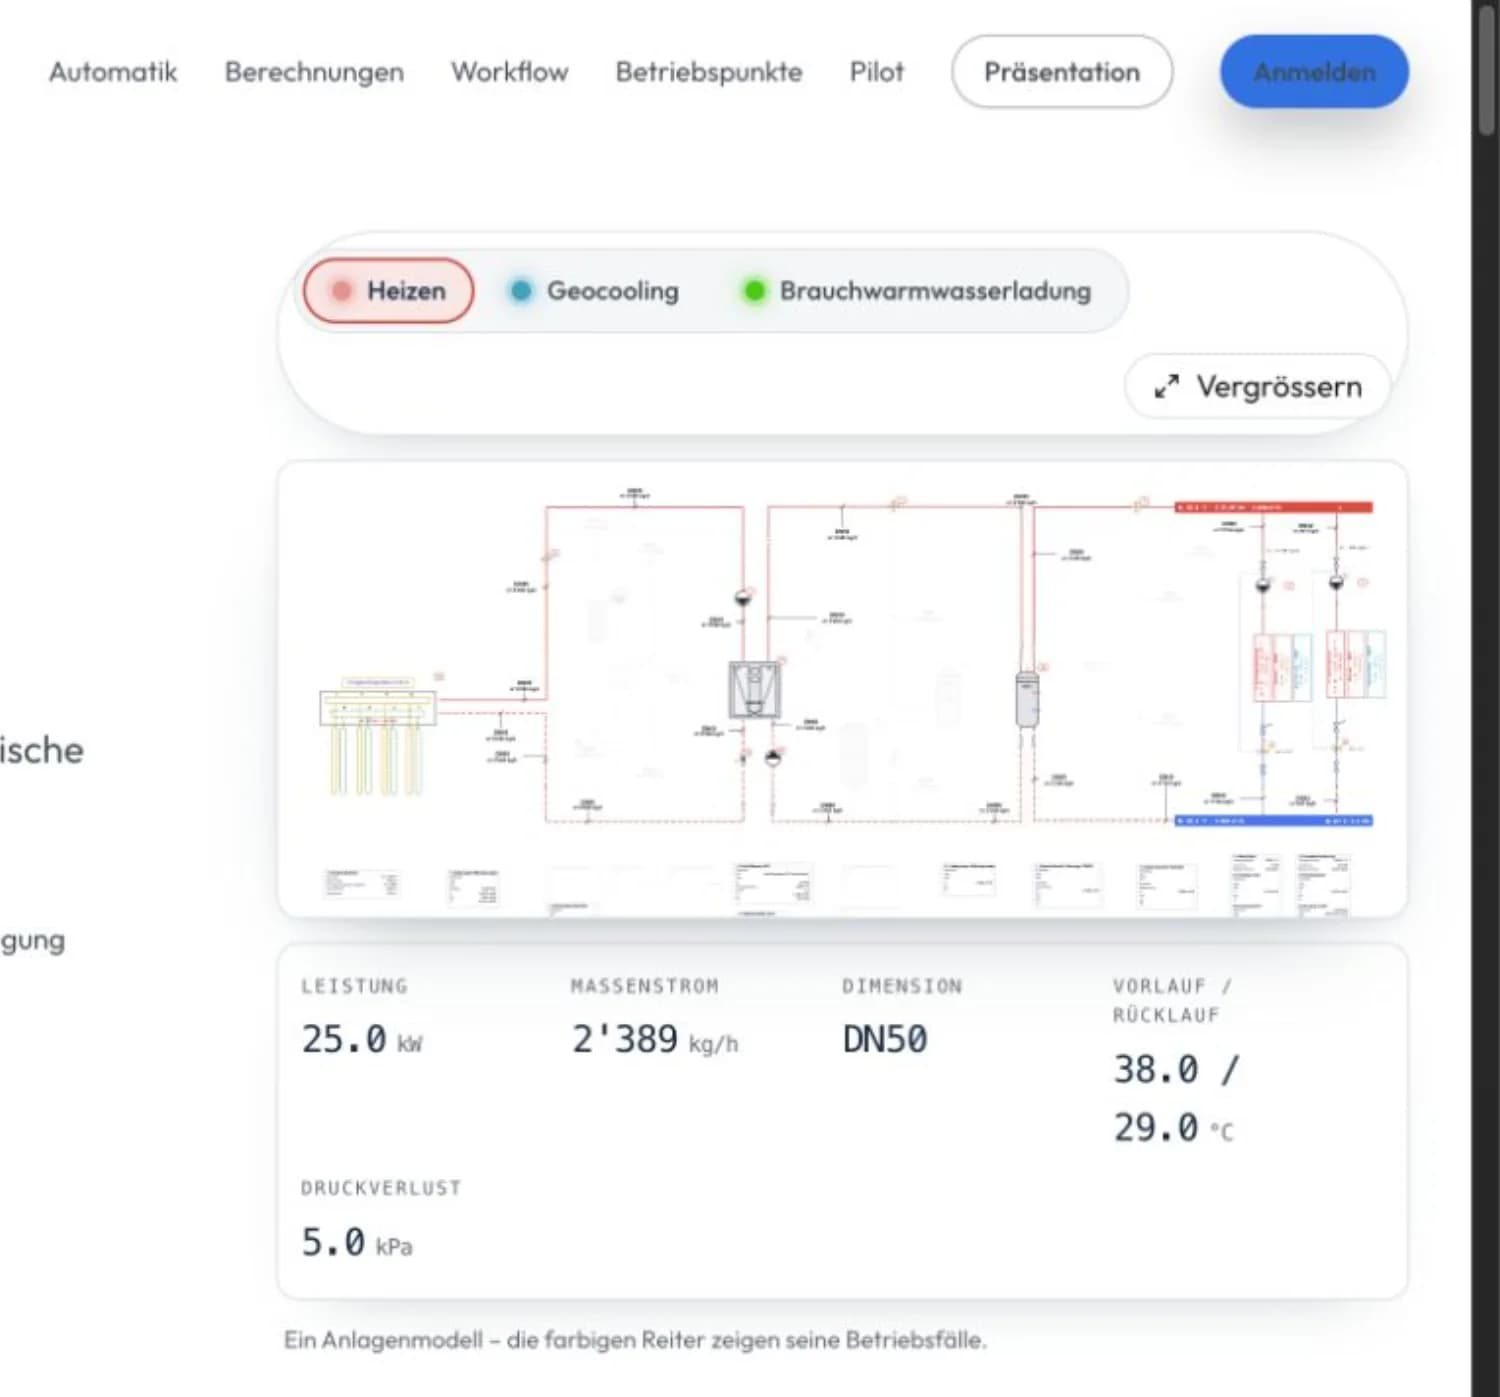Click the Präsentation button
The width and height of the screenshot is (1500, 1397).
pos(1062,72)
